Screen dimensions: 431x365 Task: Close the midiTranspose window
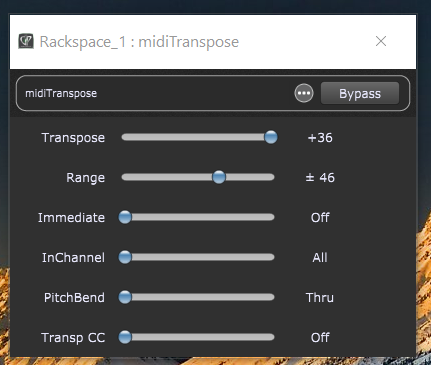pyautogui.click(x=381, y=41)
